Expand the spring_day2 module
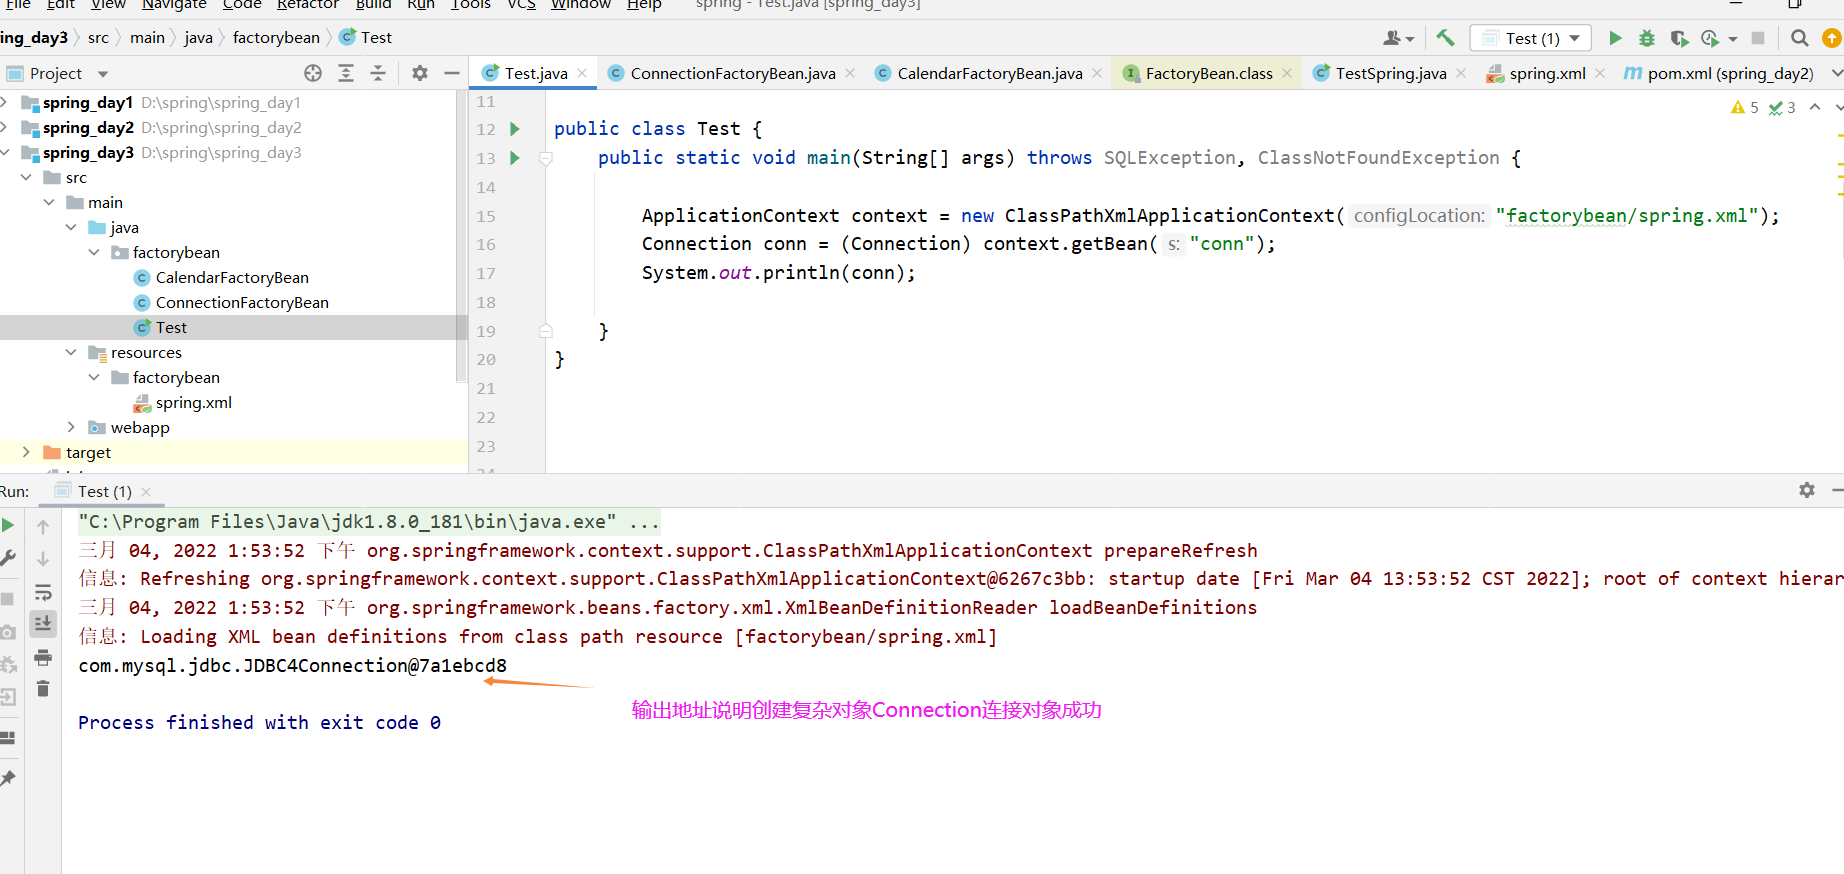1844x874 pixels. click(5, 127)
